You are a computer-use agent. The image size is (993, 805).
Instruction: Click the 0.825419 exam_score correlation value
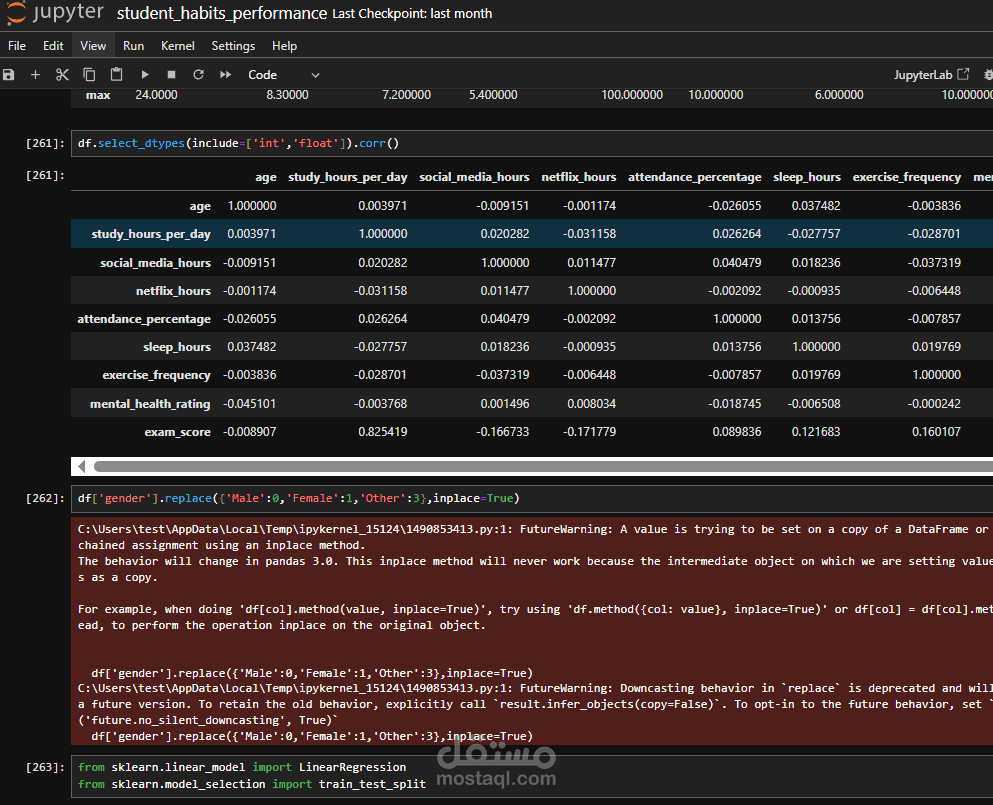[383, 431]
